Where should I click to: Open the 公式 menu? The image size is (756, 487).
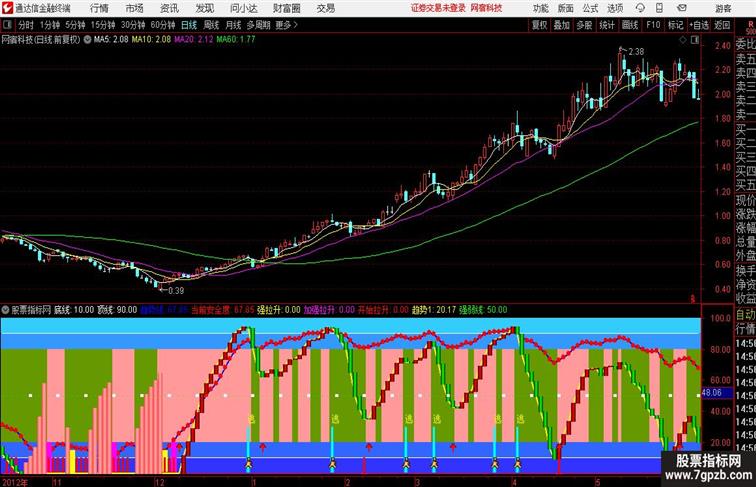[x=590, y=8]
